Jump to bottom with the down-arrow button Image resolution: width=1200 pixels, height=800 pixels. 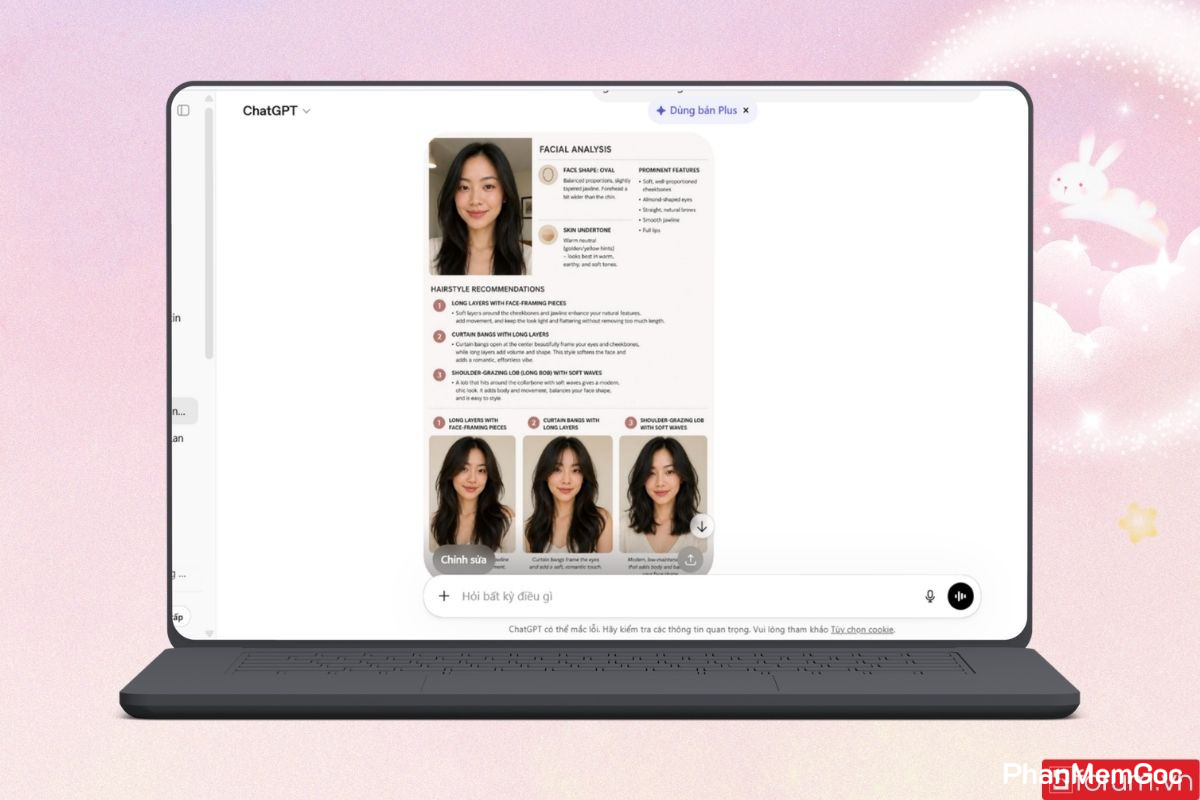pyautogui.click(x=702, y=526)
